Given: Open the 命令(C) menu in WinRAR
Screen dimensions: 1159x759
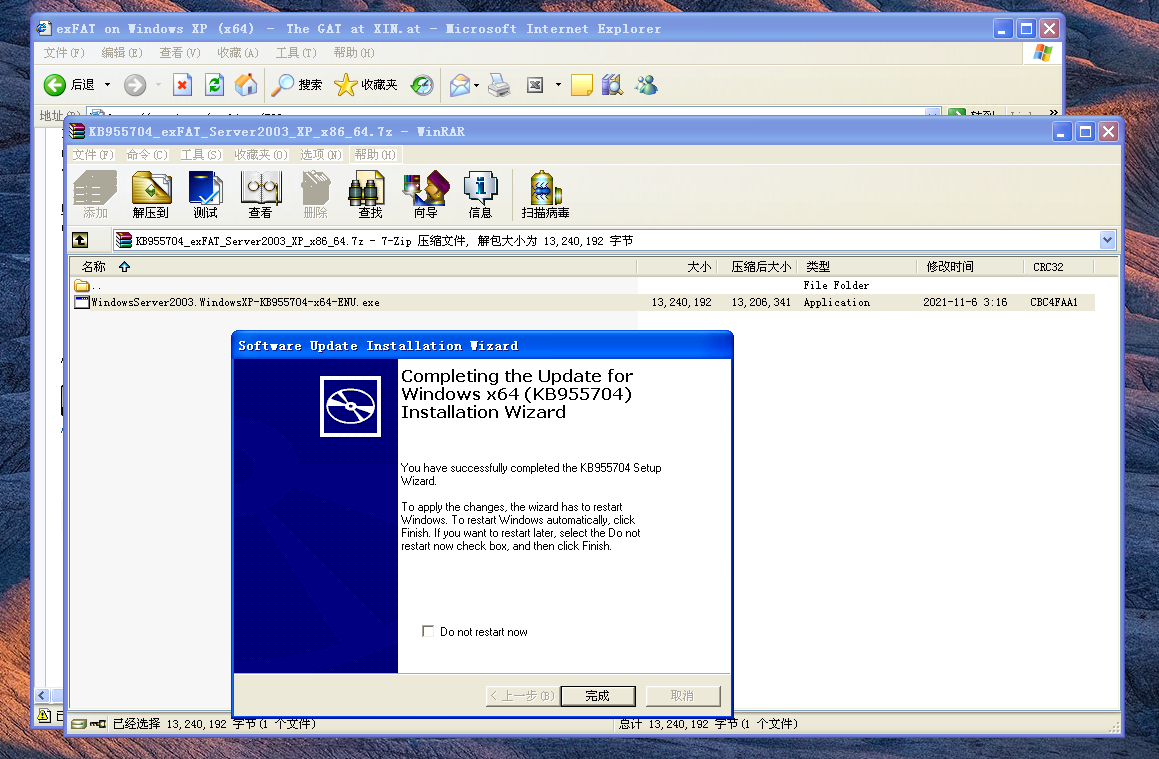Looking at the screenshot, I should pos(147,154).
